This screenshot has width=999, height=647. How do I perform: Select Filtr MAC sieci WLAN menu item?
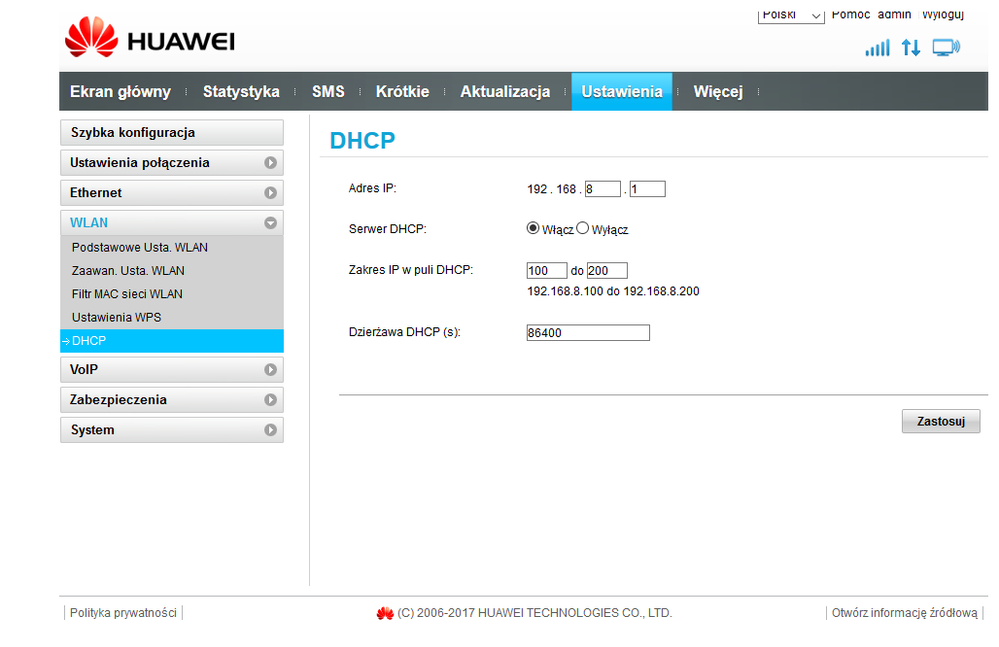(127, 294)
